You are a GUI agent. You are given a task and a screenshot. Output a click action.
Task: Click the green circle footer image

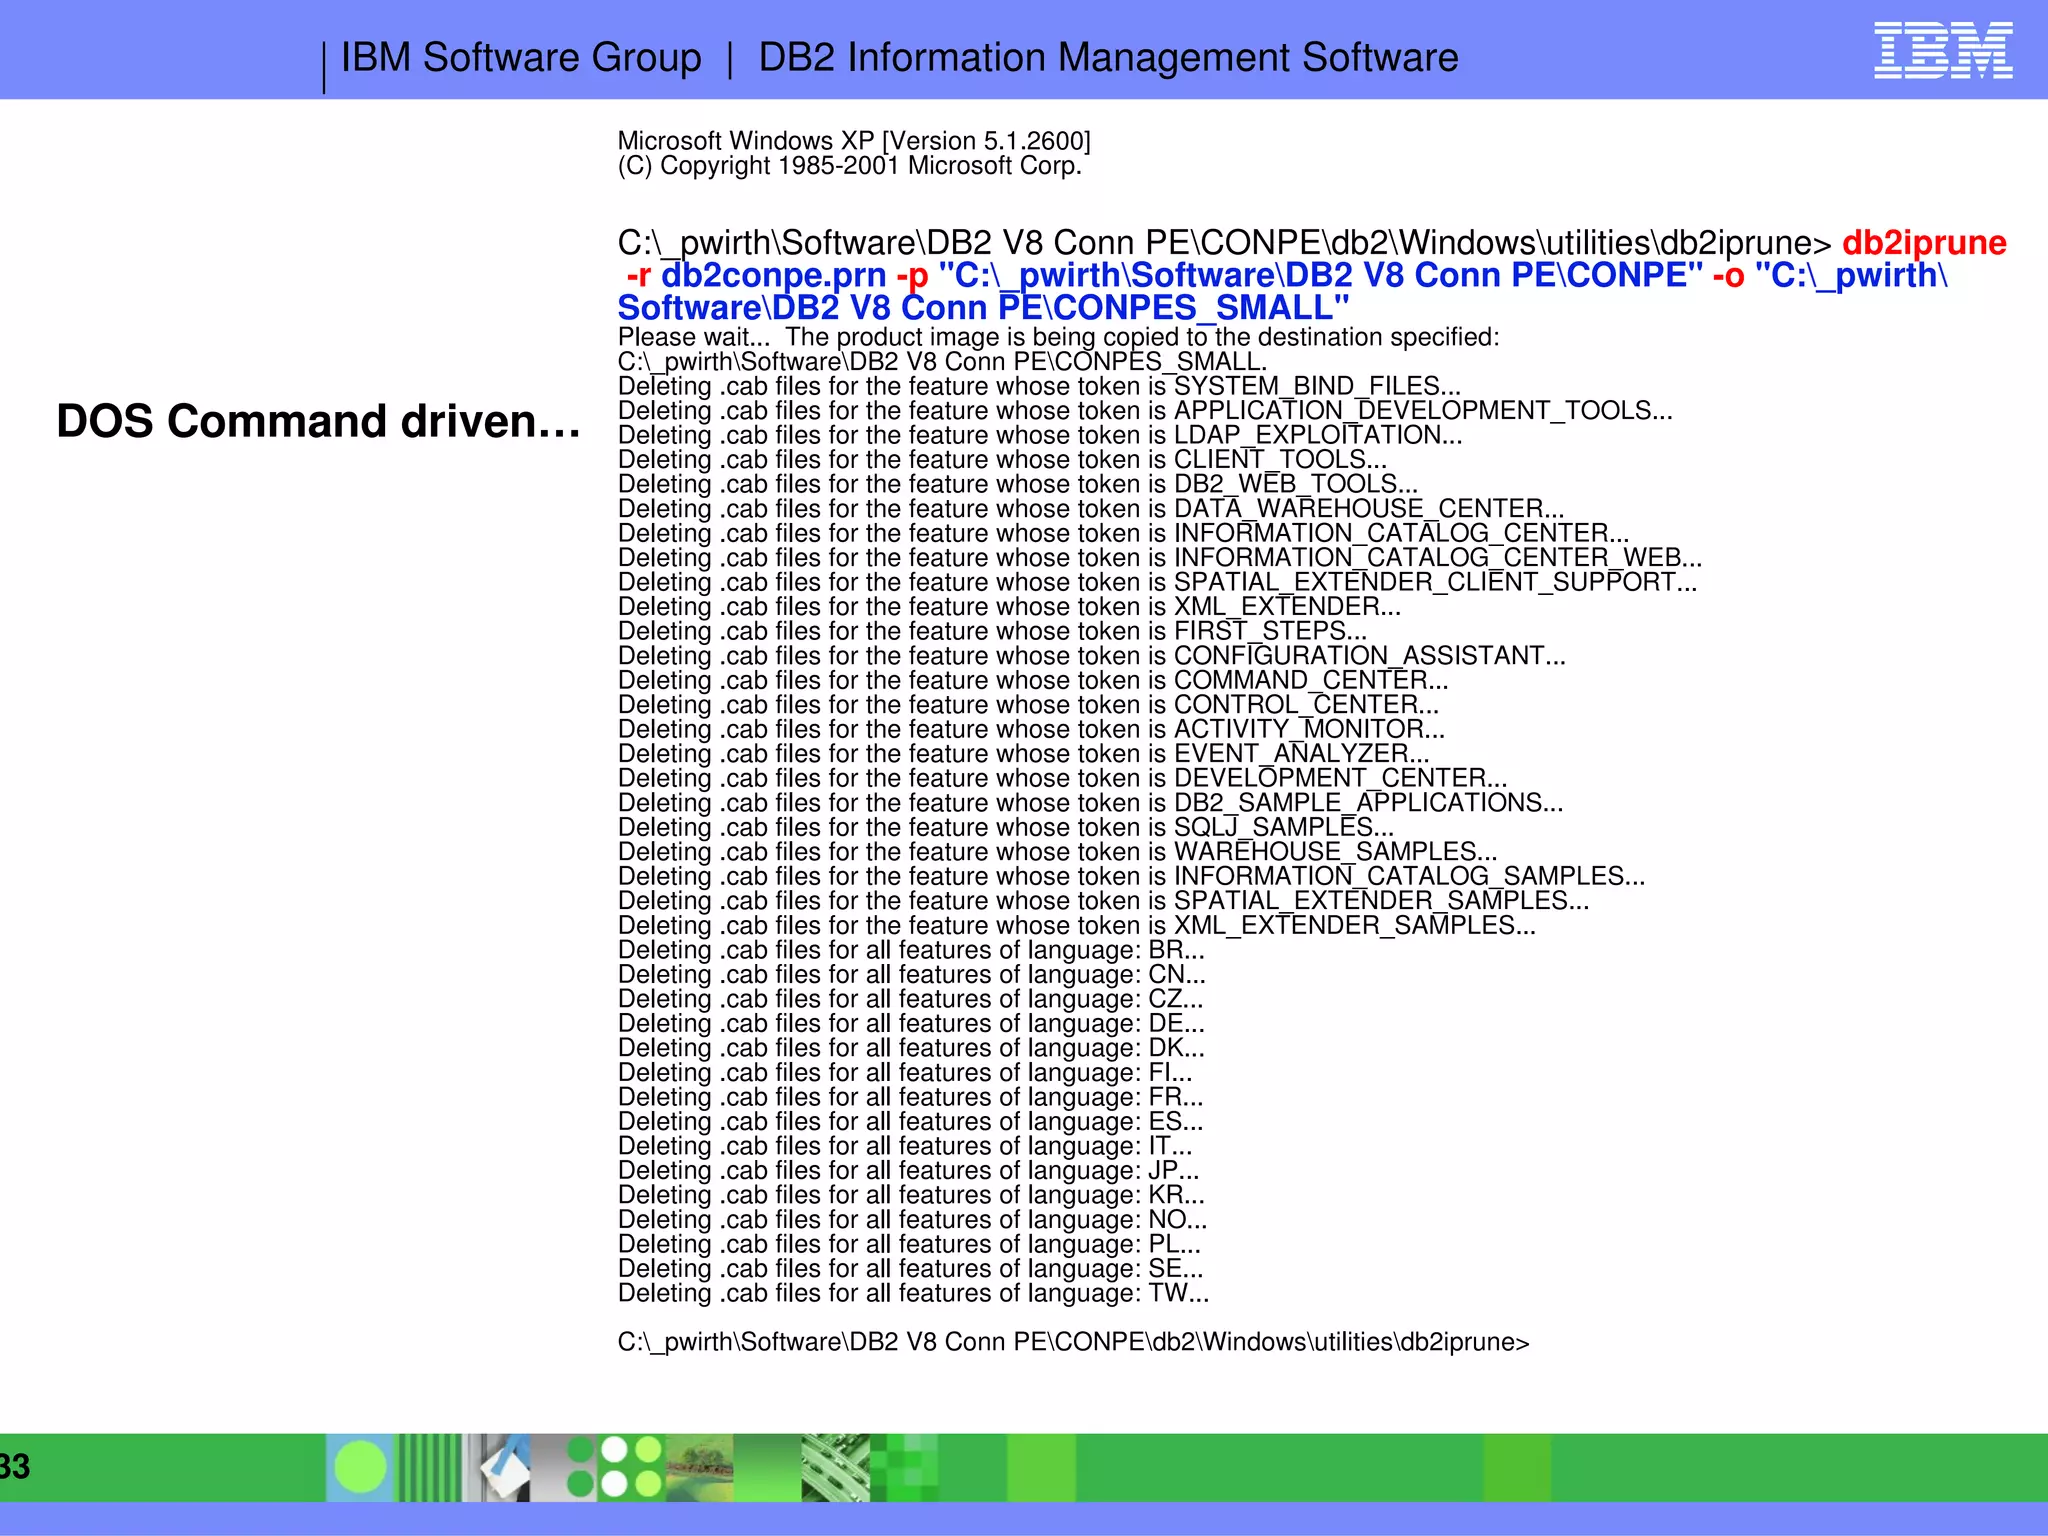(360, 1467)
